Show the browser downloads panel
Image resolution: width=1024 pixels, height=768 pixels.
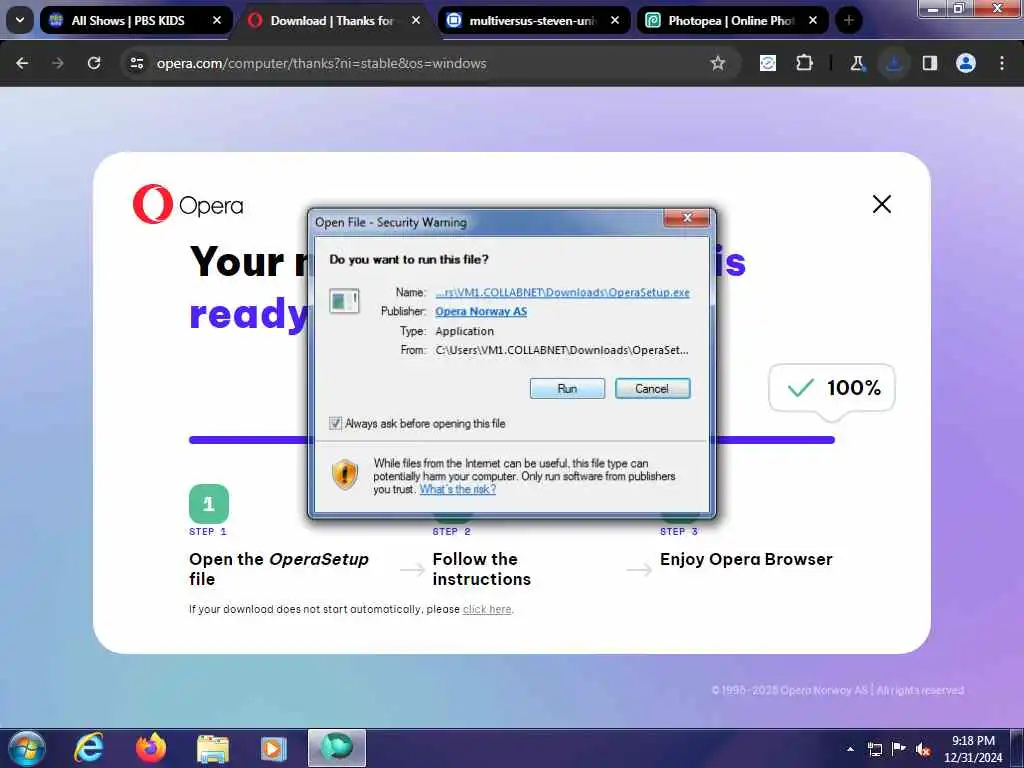893,63
